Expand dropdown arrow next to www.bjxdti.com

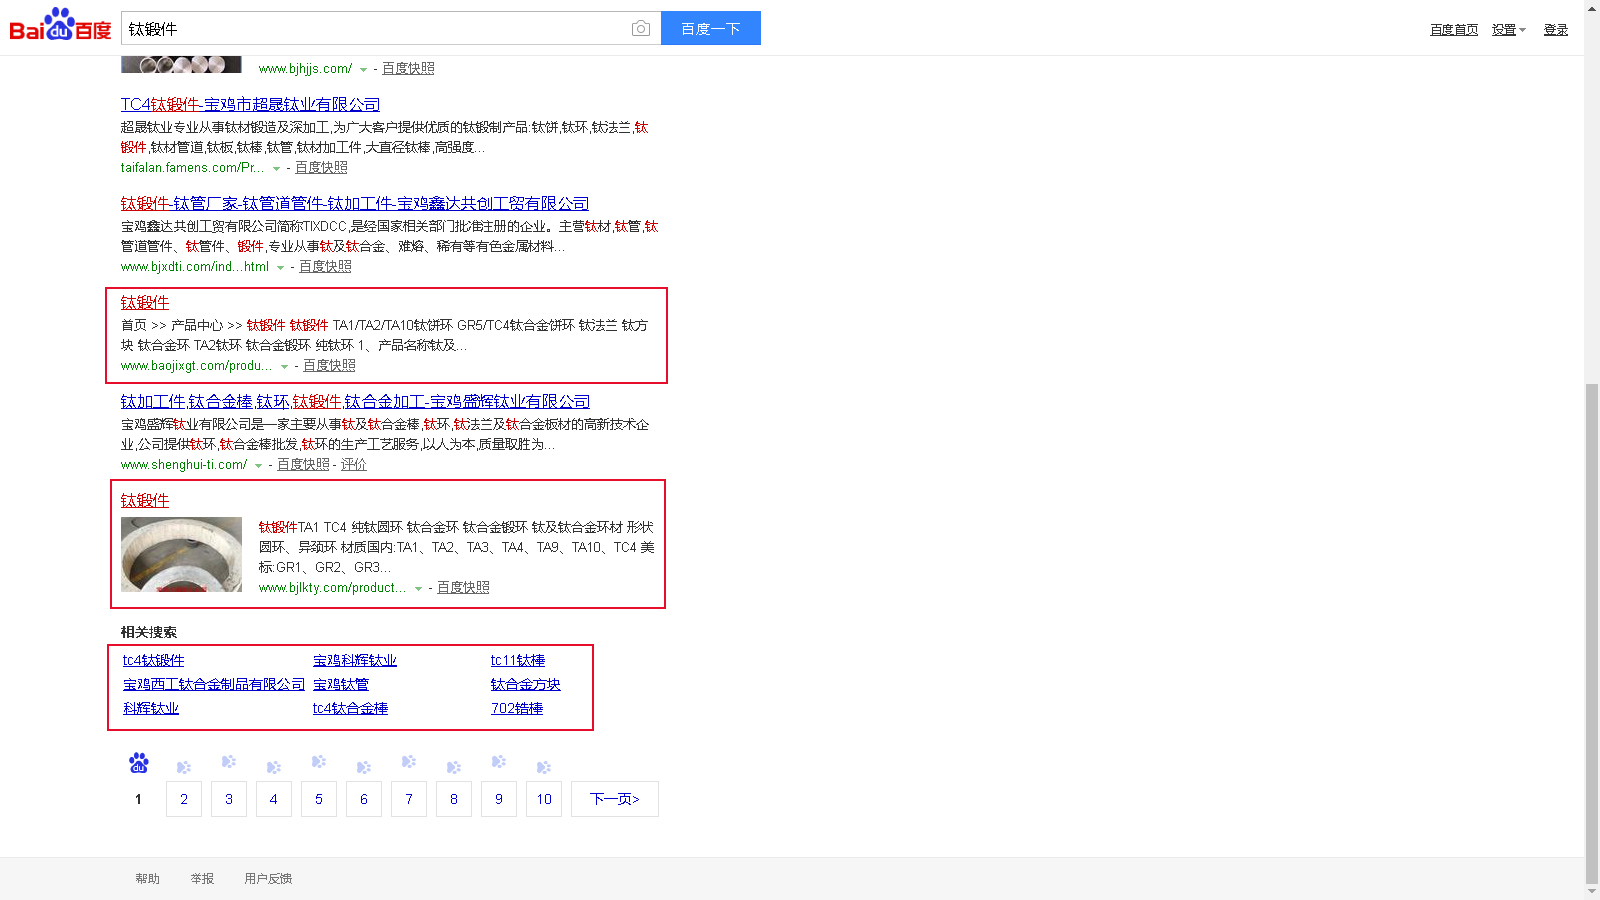[x=280, y=267]
